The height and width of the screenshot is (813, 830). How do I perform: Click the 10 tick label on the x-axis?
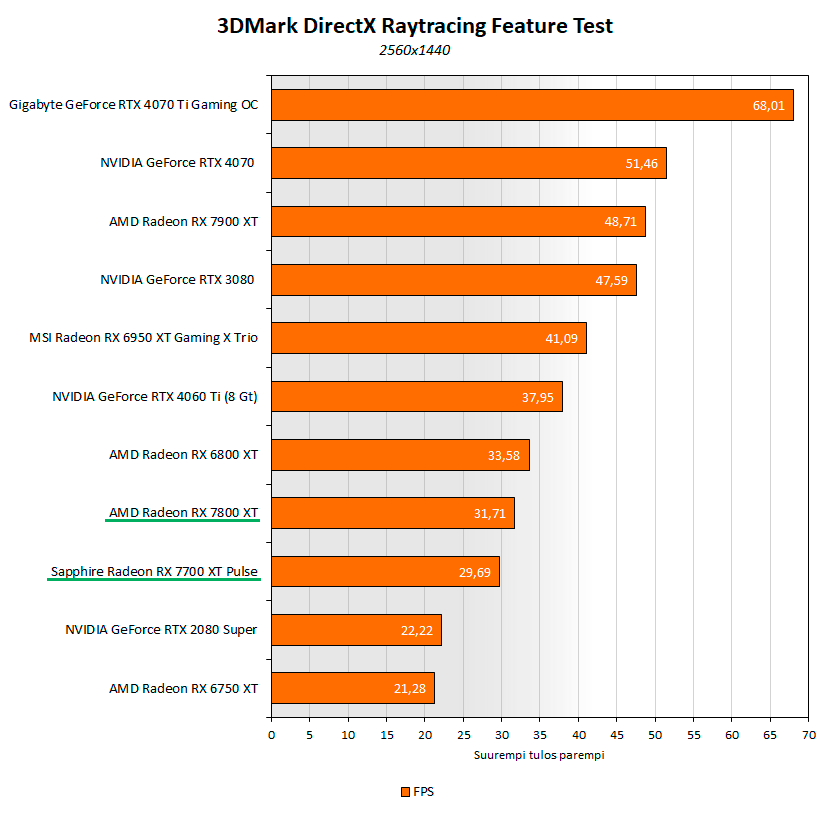pos(348,735)
